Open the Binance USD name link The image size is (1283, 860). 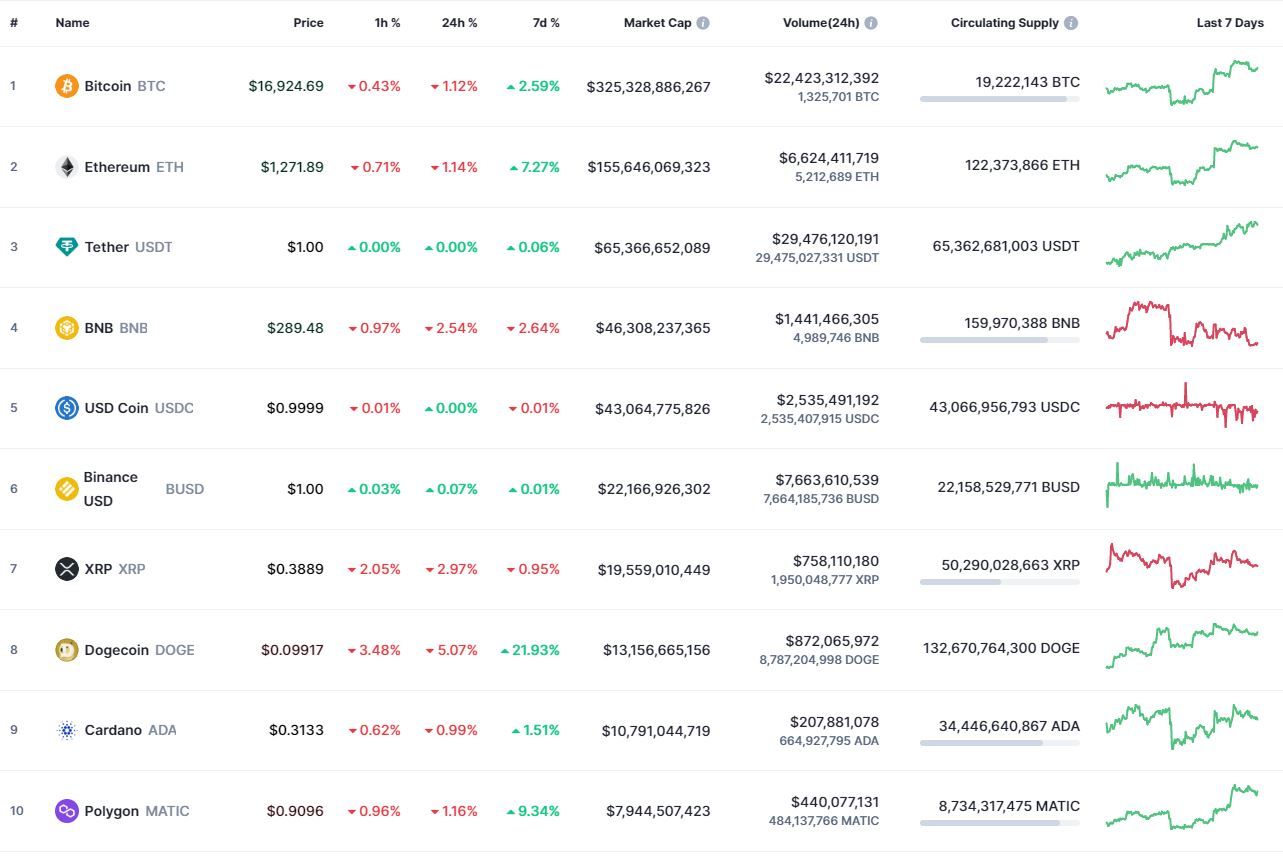[111, 489]
